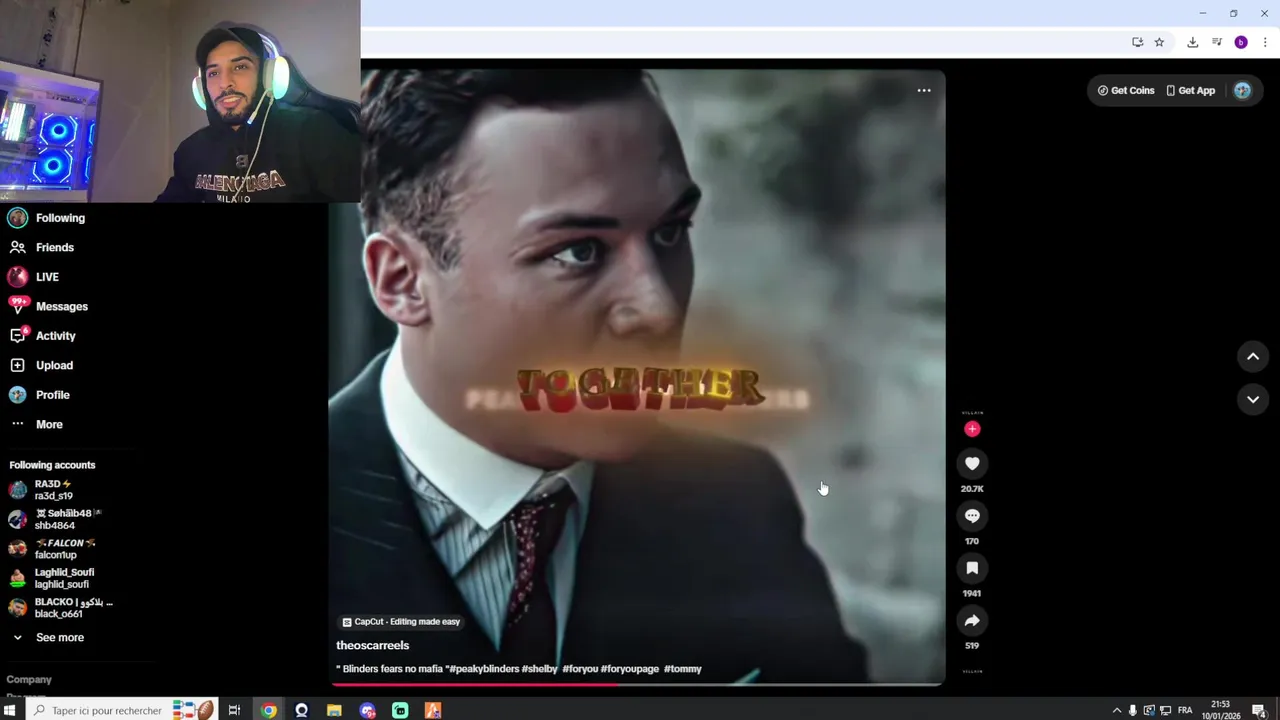The height and width of the screenshot is (720, 1280).
Task: Click the Company footer link
Action: pos(29,680)
